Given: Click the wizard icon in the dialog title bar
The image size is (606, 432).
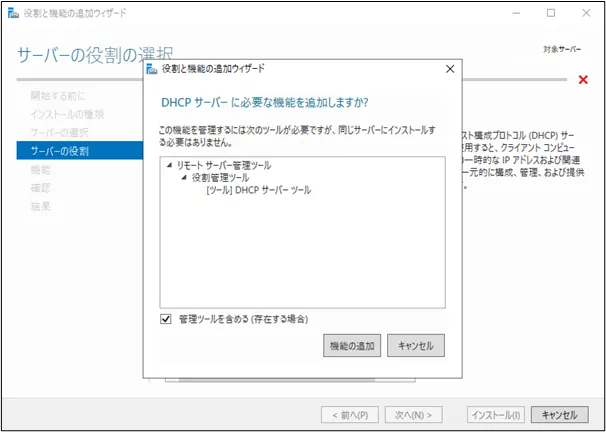Looking at the screenshot, I should [152, 69].
